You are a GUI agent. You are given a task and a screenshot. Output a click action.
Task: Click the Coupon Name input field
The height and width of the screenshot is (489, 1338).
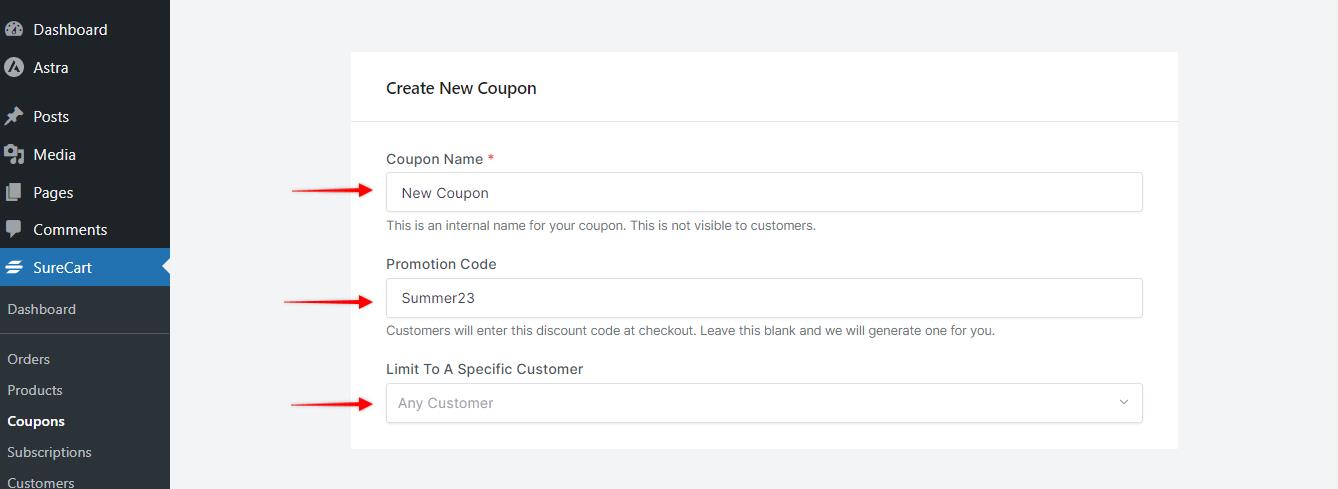[x=764, y=192]
